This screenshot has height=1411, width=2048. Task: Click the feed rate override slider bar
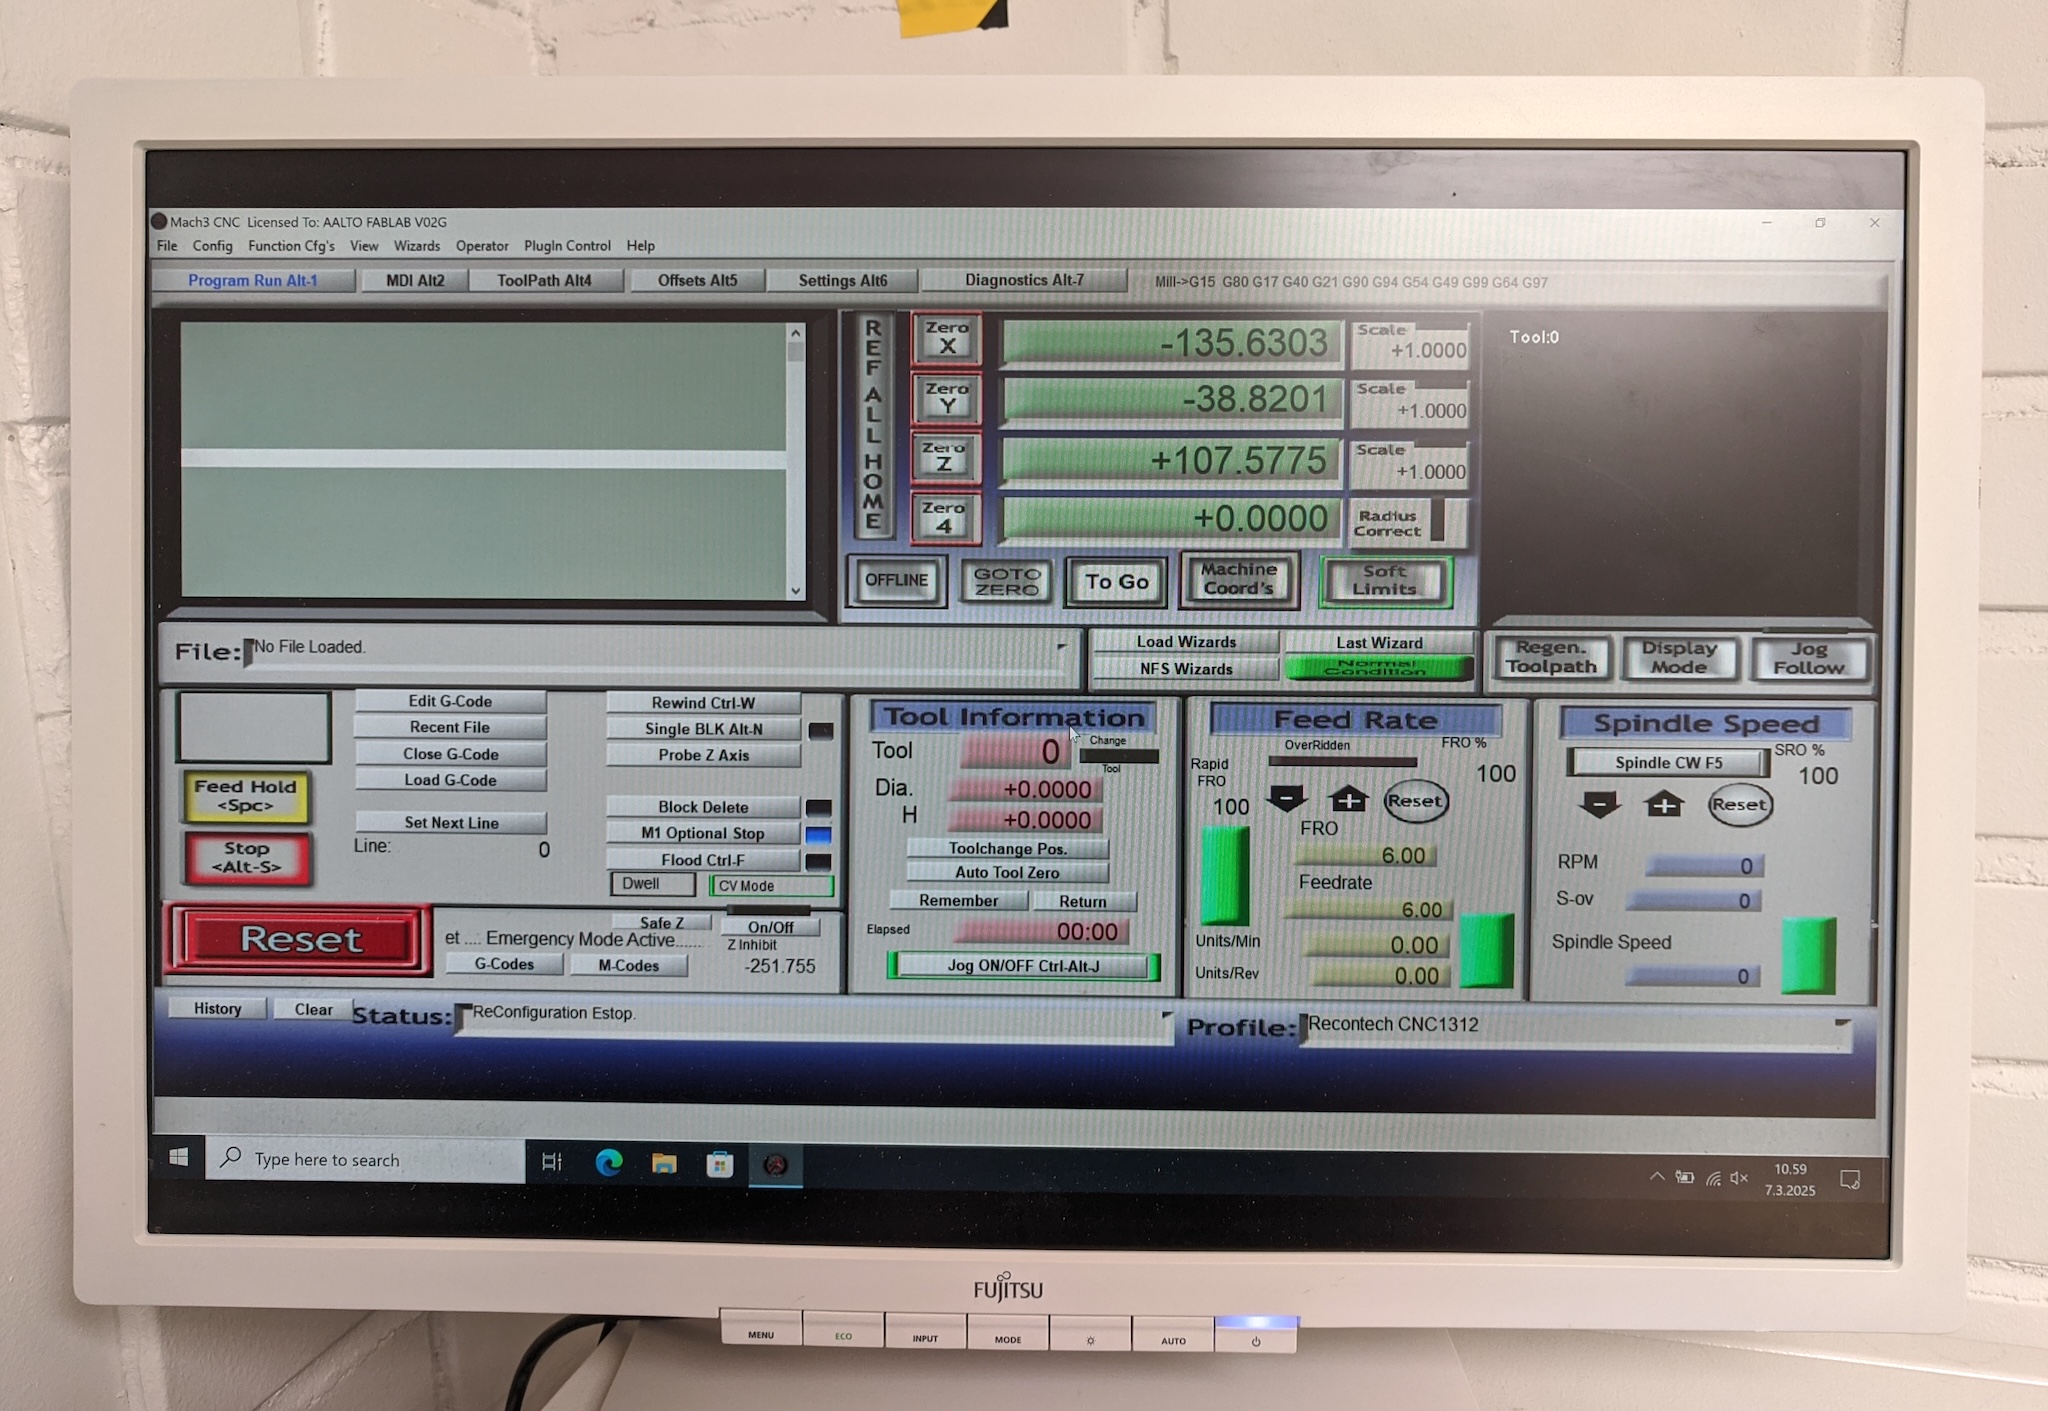tap(1342, 762)
